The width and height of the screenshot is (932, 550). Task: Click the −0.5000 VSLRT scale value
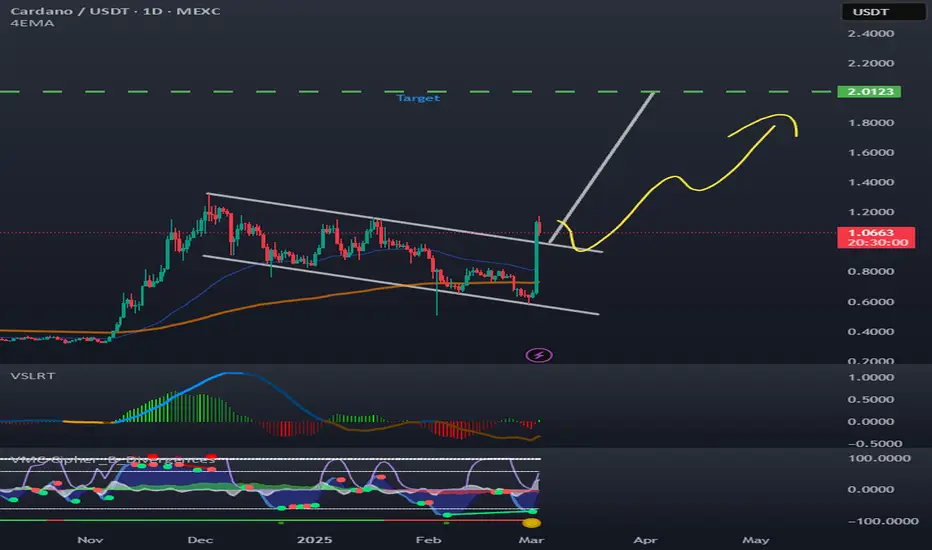(875, 444)
